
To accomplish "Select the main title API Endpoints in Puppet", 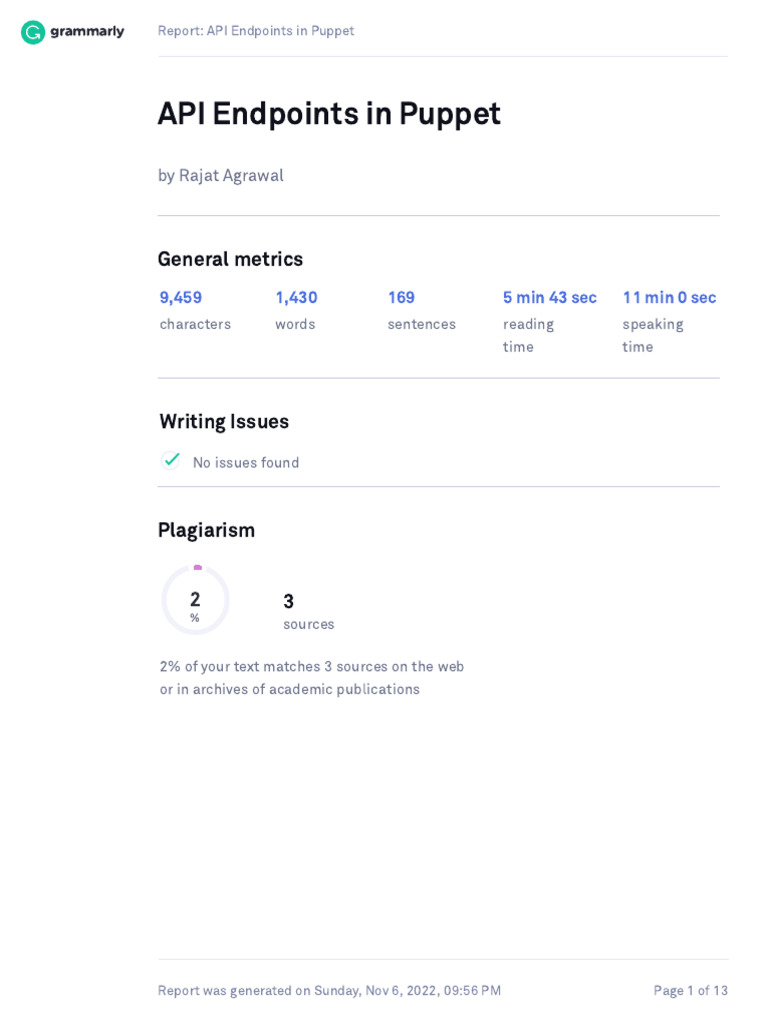I will pos(329,114).
